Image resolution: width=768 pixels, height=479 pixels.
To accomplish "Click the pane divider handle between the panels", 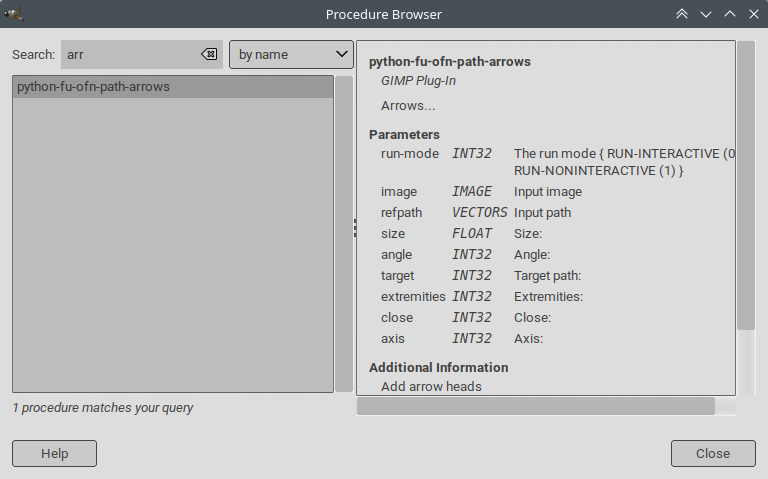I will (354, 229).
